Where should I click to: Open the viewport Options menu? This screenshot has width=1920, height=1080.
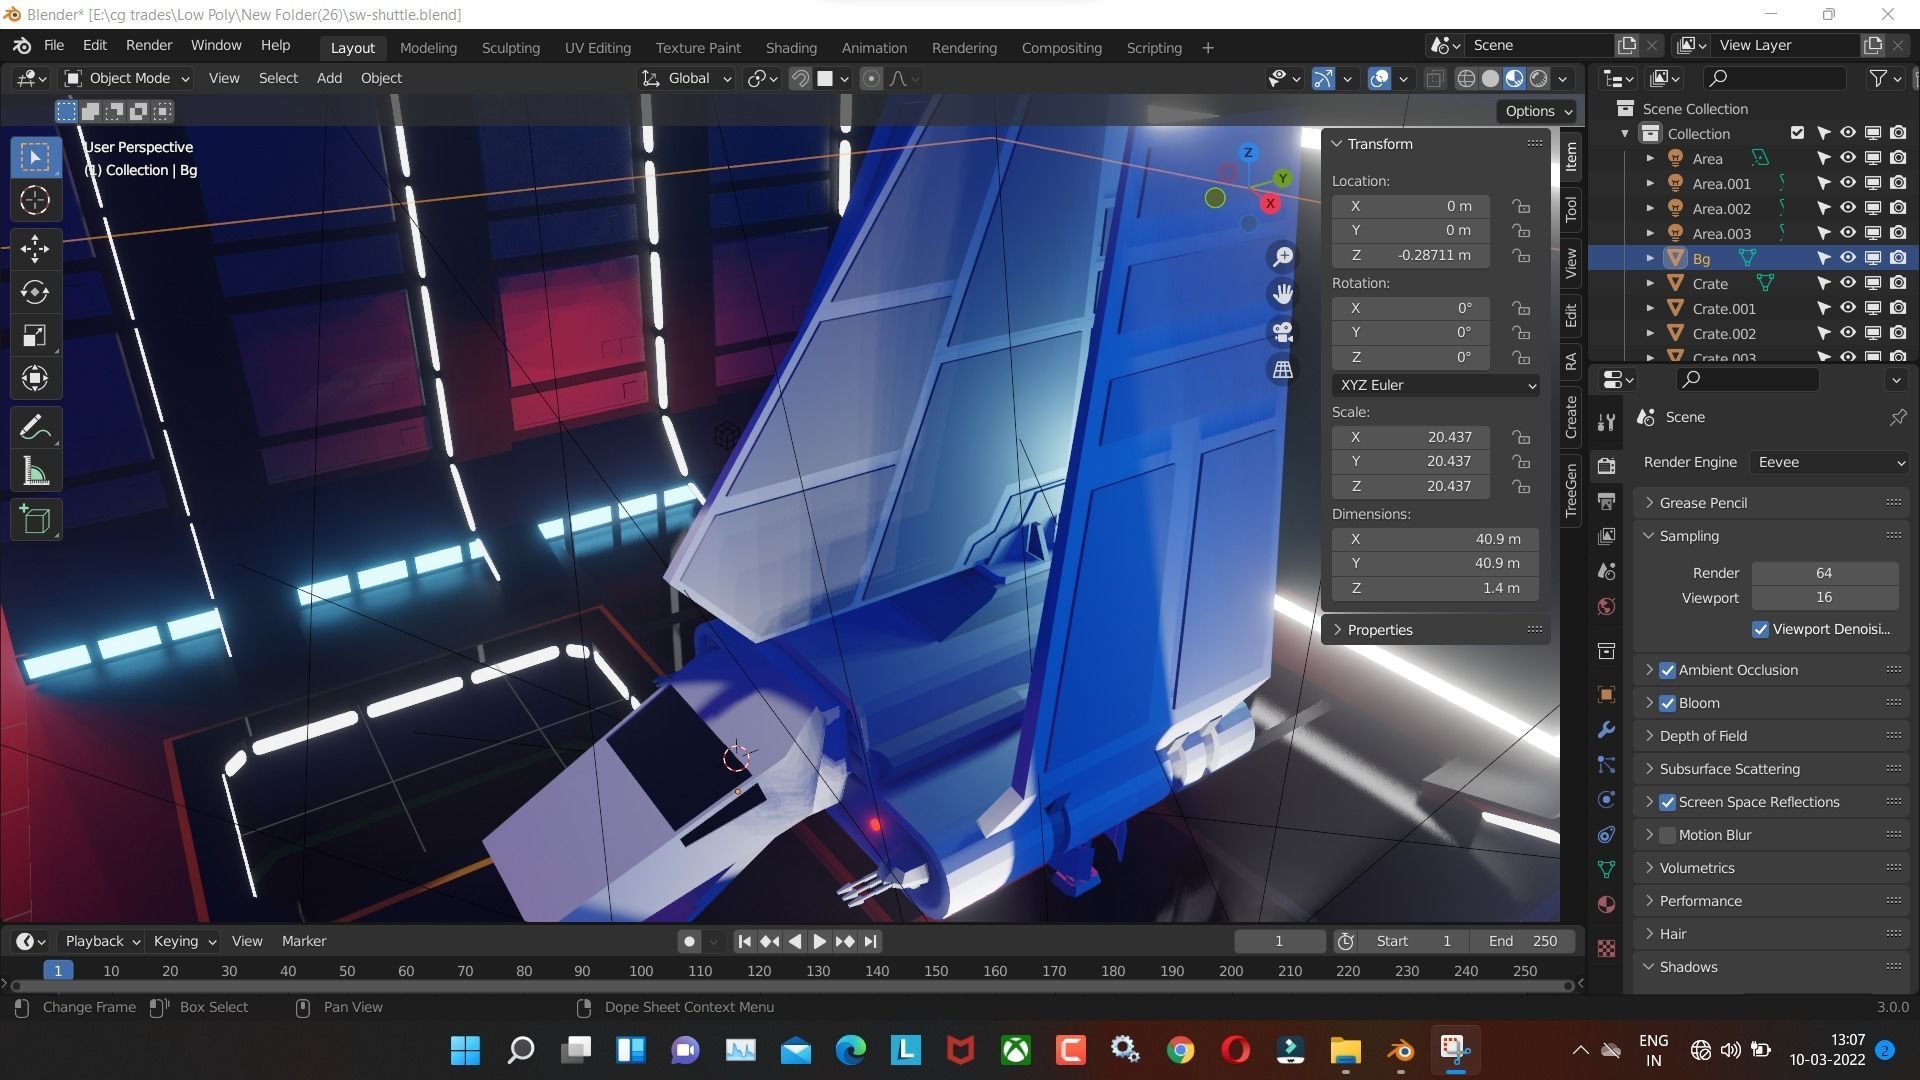(x=1536, y=111)
